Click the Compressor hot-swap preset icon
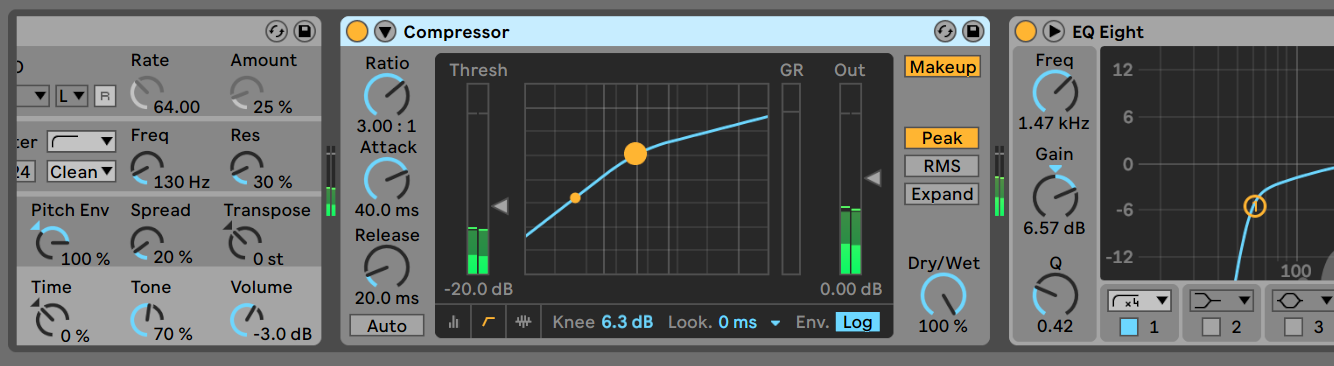The image size is (1334, 366). [x=945, y=32]
